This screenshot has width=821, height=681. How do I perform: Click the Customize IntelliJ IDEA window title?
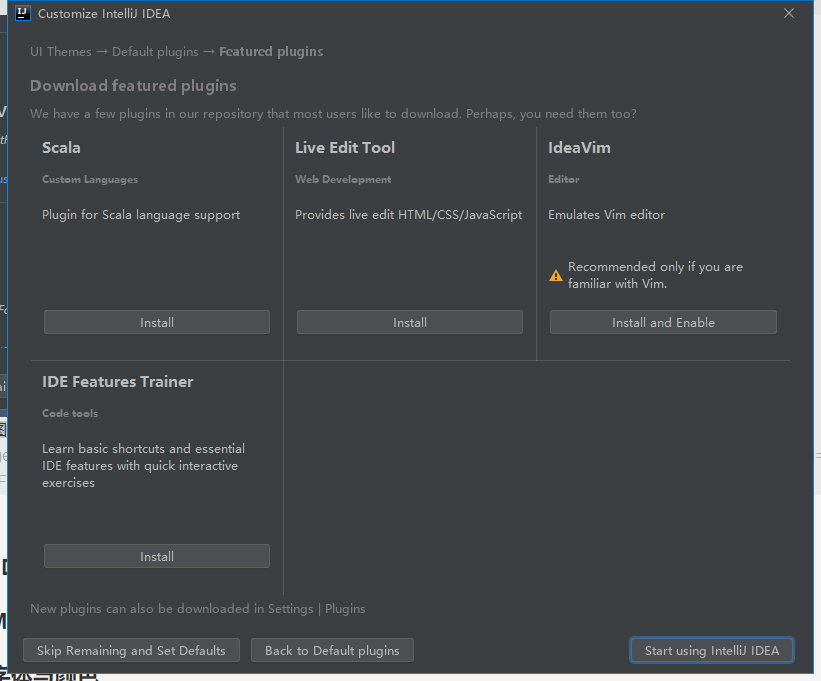click(104, 14)
